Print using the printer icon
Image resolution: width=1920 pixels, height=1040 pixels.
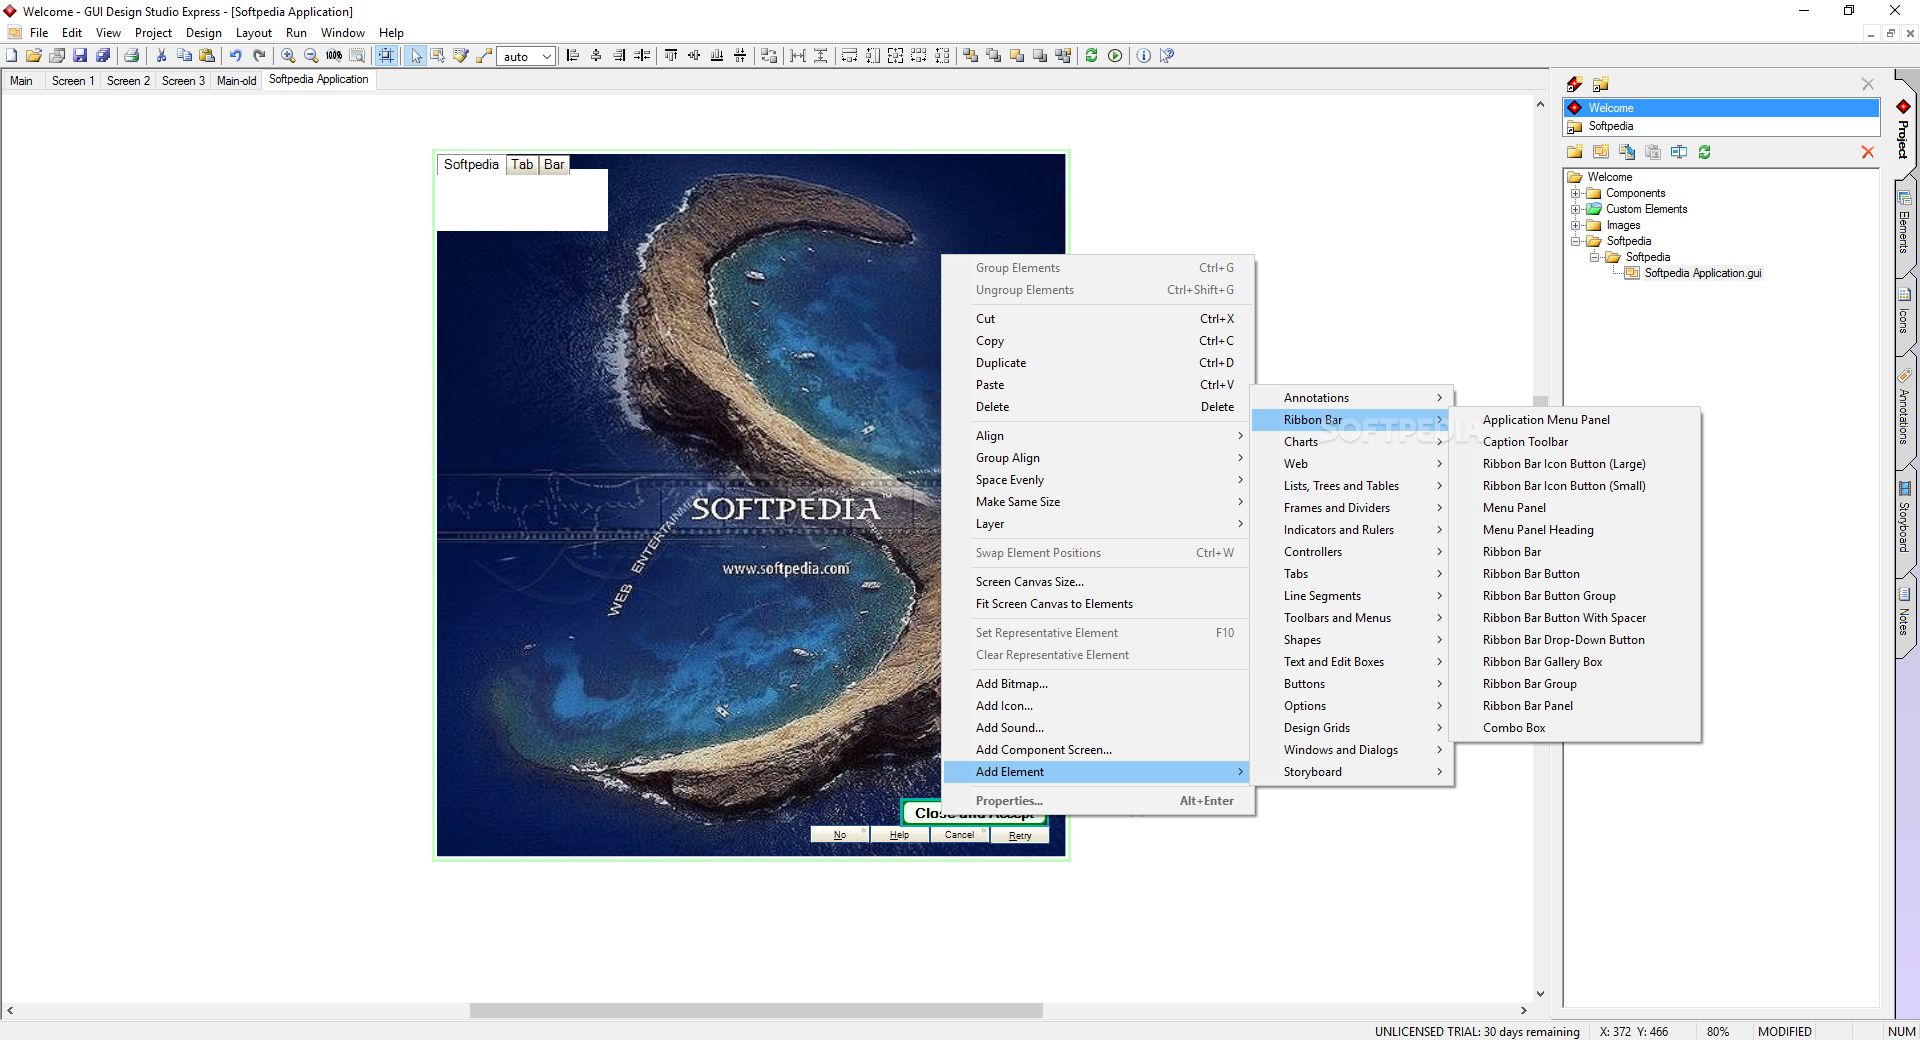click(x=131, y=56)
